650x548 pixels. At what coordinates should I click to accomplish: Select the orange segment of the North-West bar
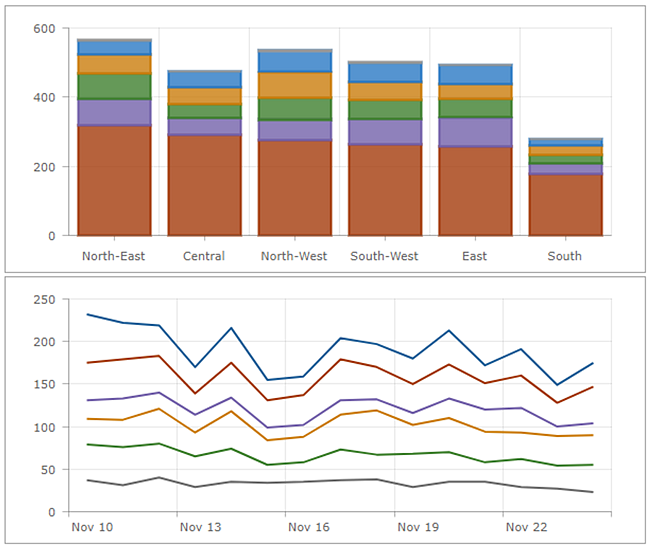point(294,85)
